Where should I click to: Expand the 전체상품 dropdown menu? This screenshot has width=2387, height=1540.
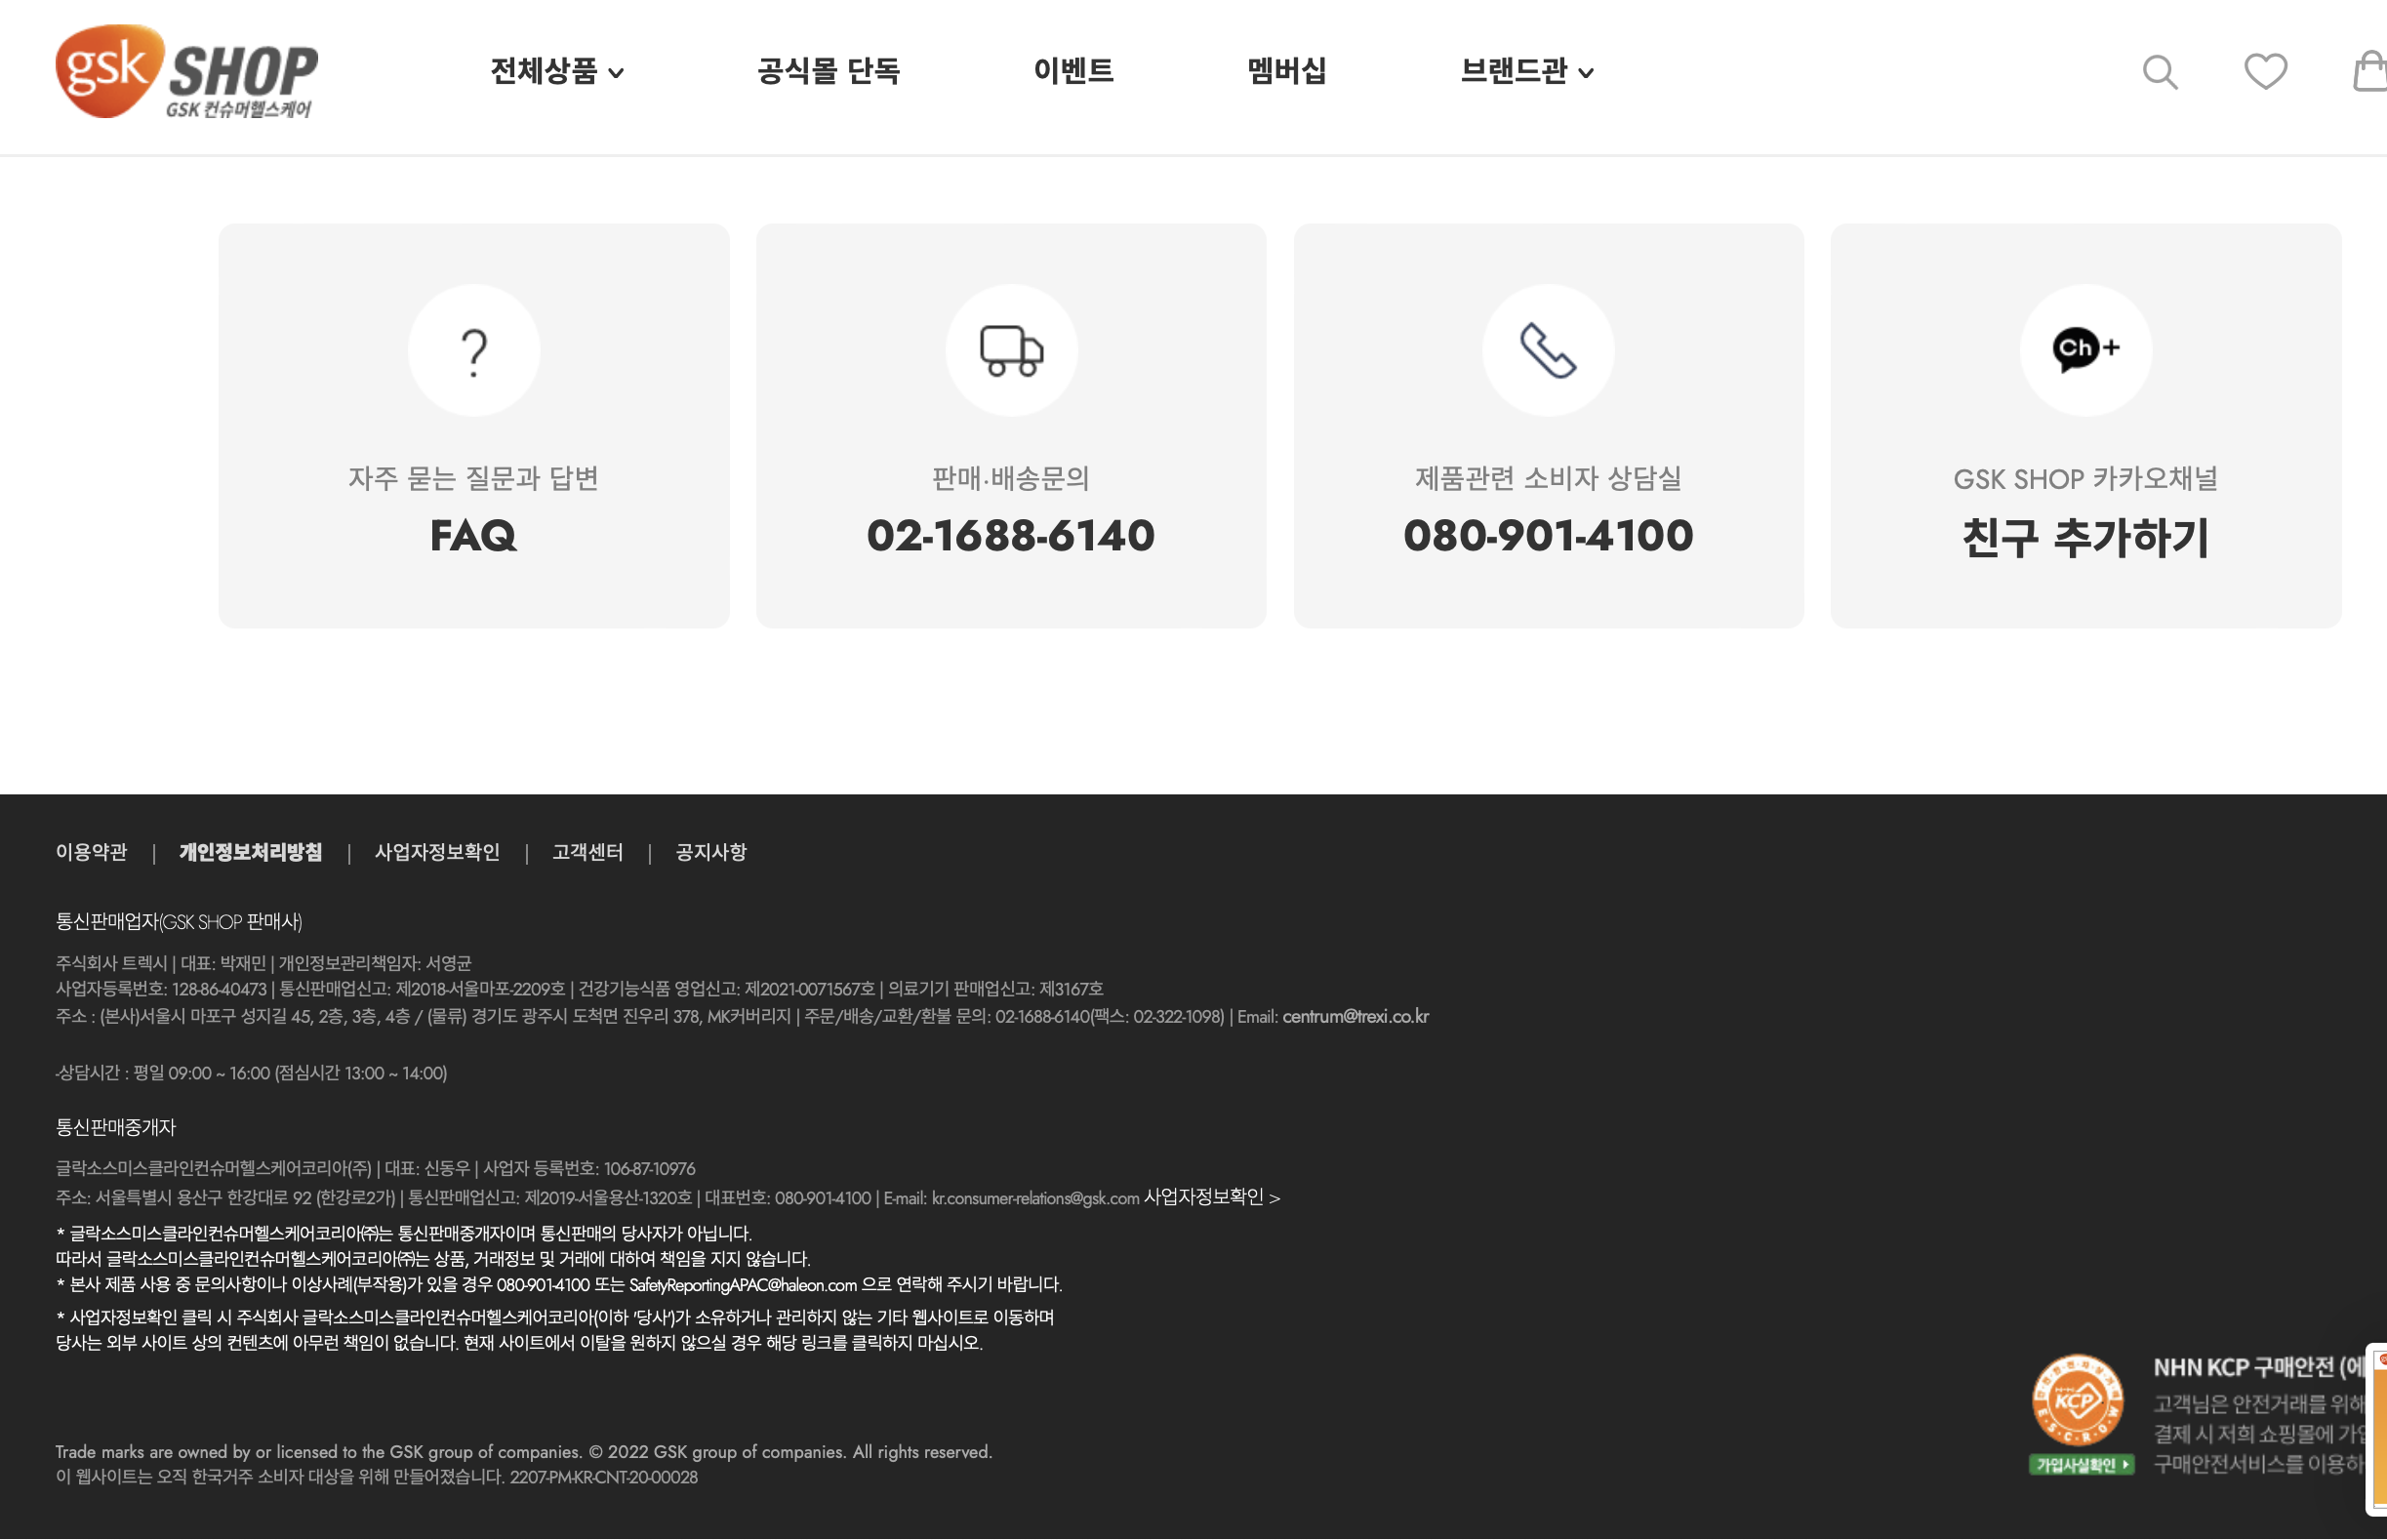tap(557, 71)
